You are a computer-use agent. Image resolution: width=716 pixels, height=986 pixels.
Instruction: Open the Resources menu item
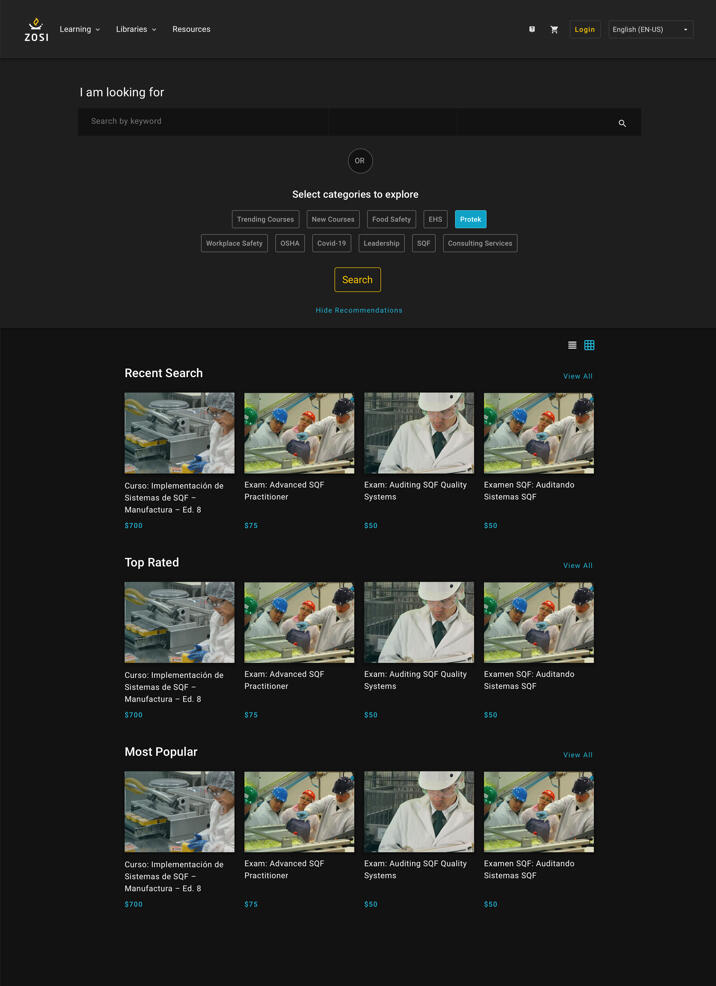tap(191, 30)
